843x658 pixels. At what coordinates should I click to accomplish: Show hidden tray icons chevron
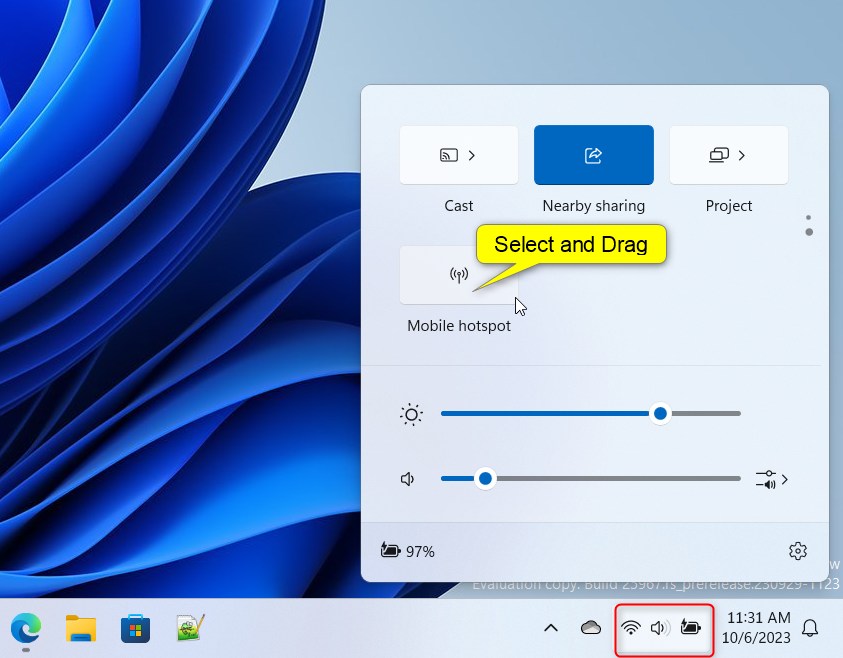click(551, 627)
